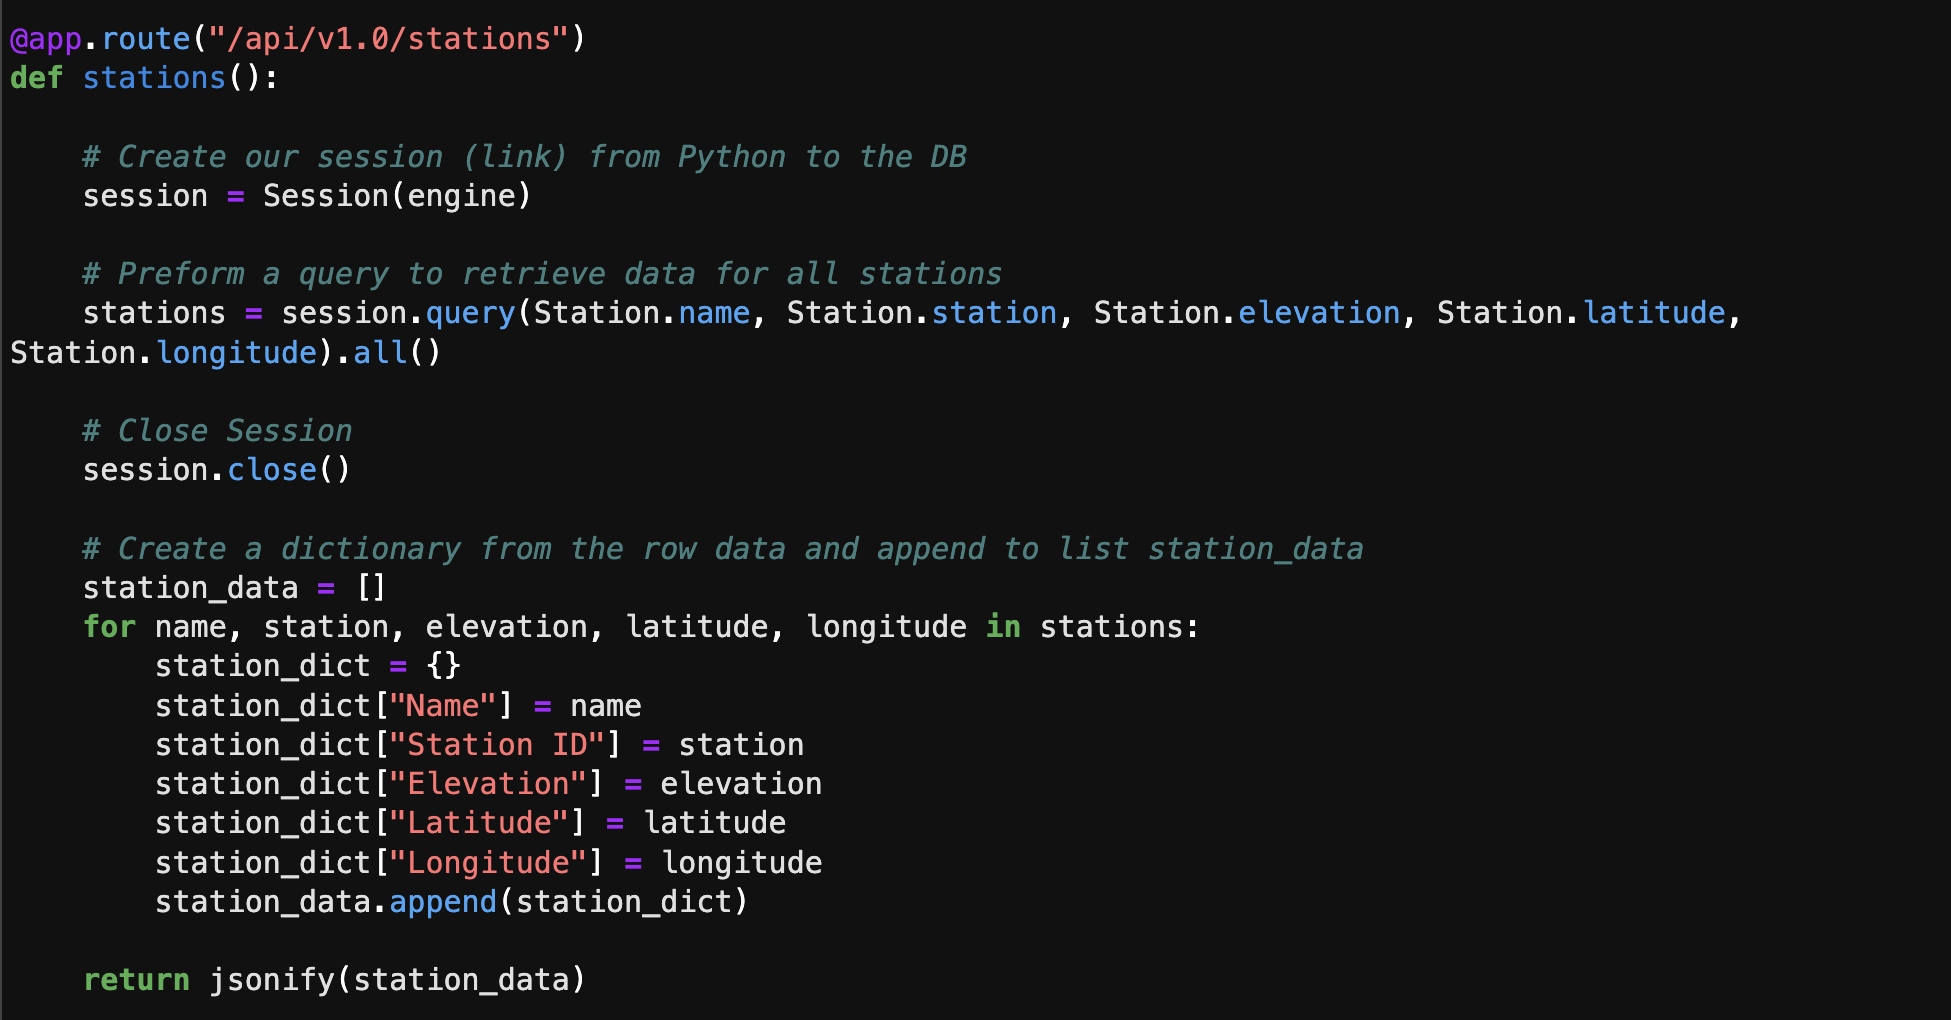Image resolution: width=1951 pixels, height=1020 pixels.
Task: Click the Close Session comment
Action: pos(217,430)
